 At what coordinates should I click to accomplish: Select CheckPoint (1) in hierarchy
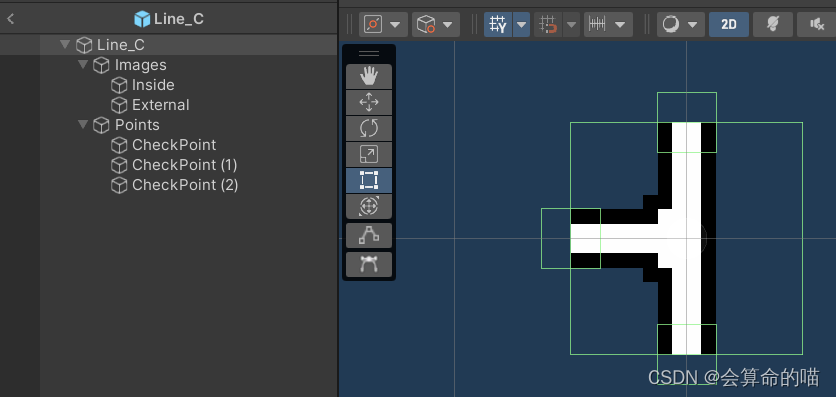point(184,165)
